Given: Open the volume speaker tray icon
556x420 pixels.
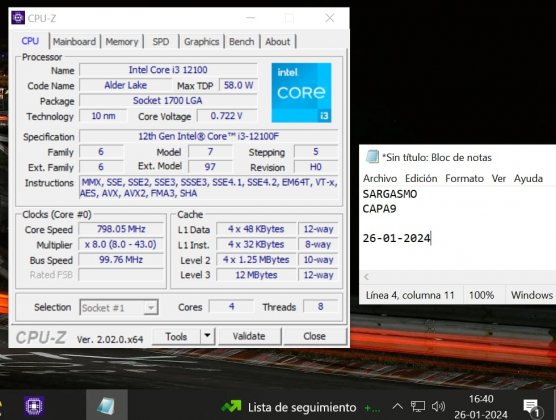Looking at the screenshot, I should click(438, 406).
